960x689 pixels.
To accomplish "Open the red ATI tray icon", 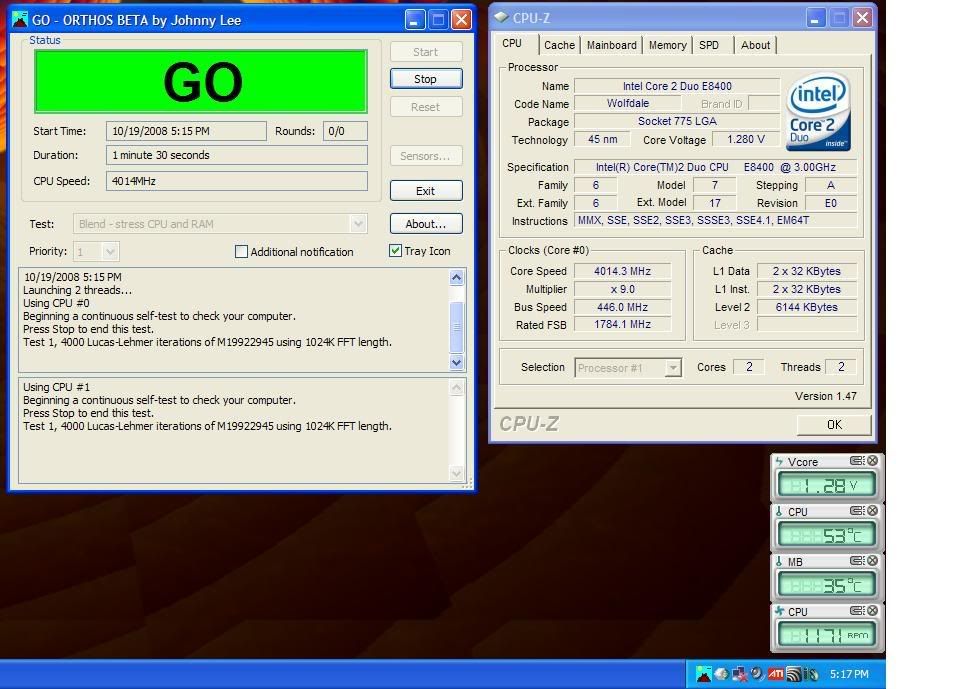I will point(776,674).
